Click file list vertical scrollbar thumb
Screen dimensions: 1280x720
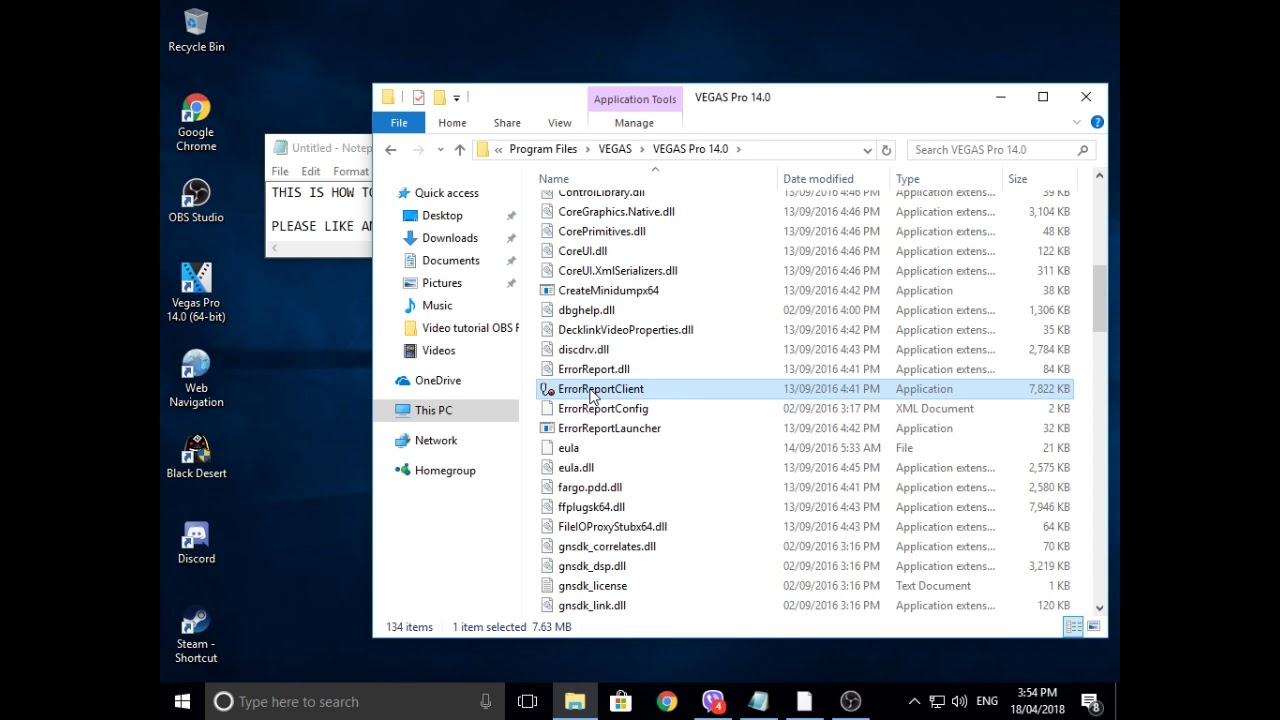(x=1099, y=298)
